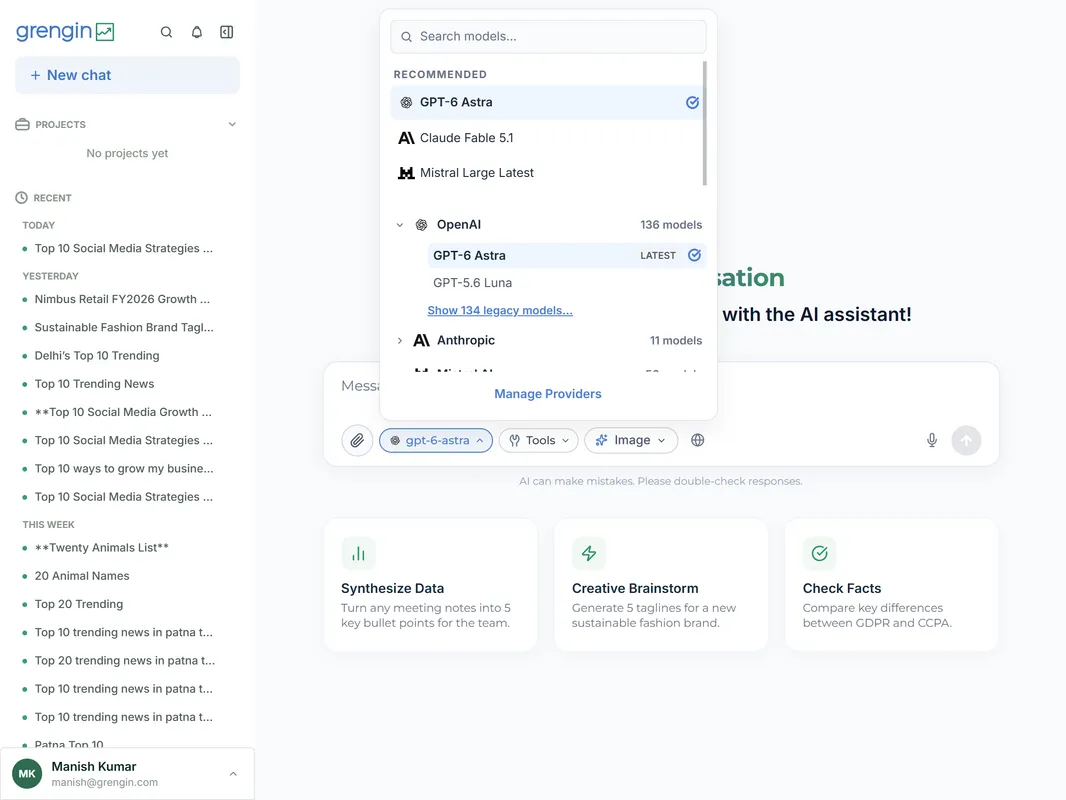This screenshot has width=1066, height=800.
Task: Click Manage Providers link
Action: [548, 394]
